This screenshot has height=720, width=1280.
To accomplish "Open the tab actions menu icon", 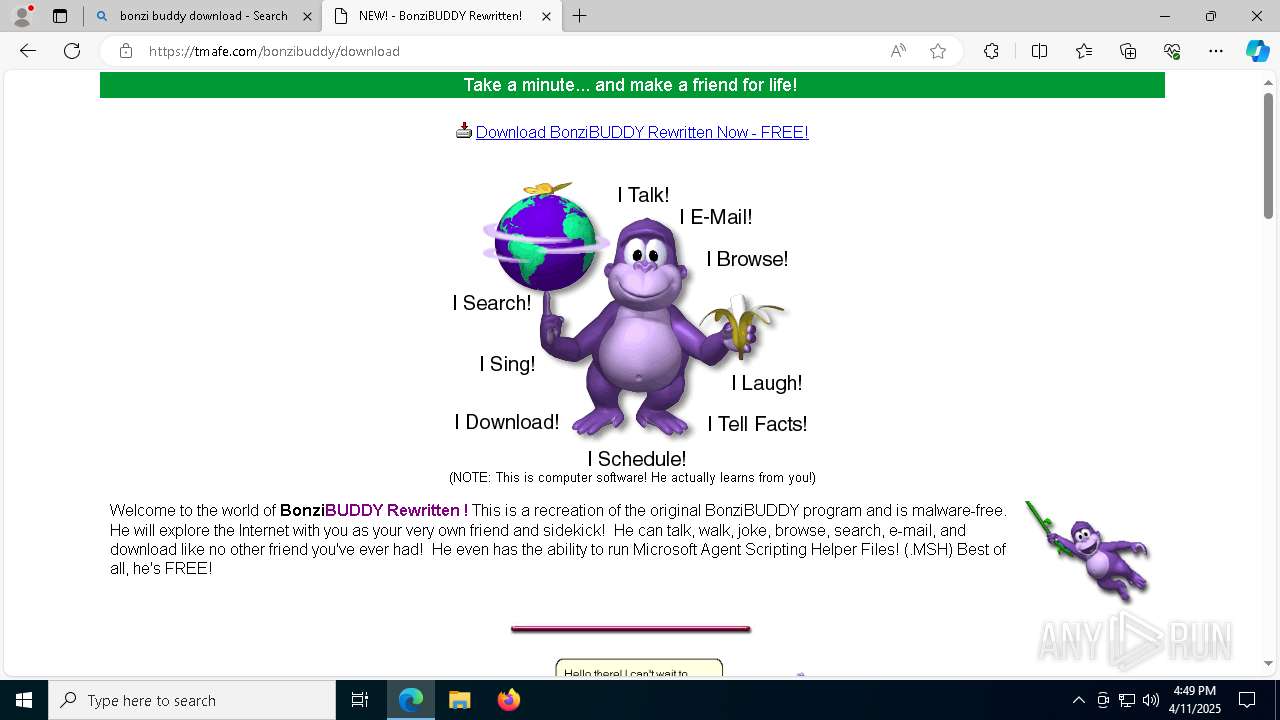I will 60,16.
